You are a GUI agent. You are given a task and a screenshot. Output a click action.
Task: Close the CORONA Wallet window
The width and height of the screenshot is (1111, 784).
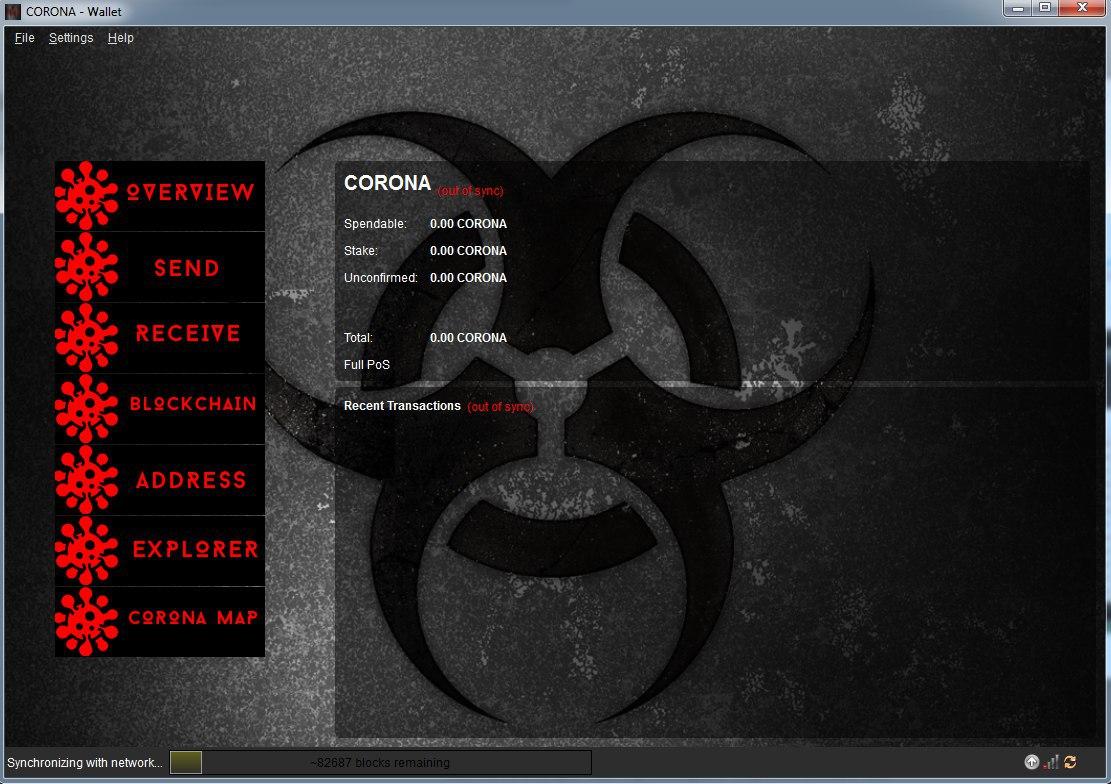[x=1082, y=8]
